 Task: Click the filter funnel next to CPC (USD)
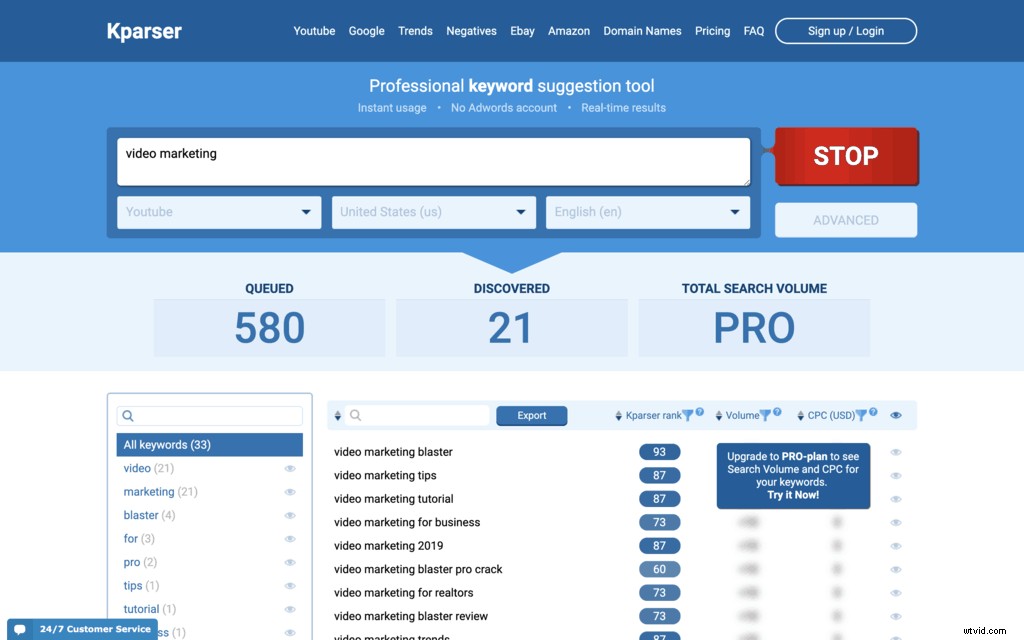pyautogui.click(x=860, y=414)
